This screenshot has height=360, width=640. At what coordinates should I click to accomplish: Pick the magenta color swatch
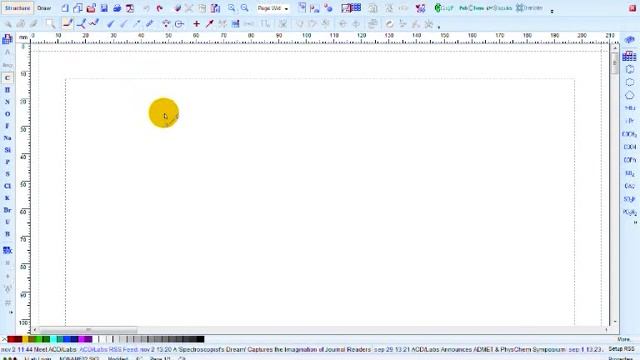tap(82, 339)
